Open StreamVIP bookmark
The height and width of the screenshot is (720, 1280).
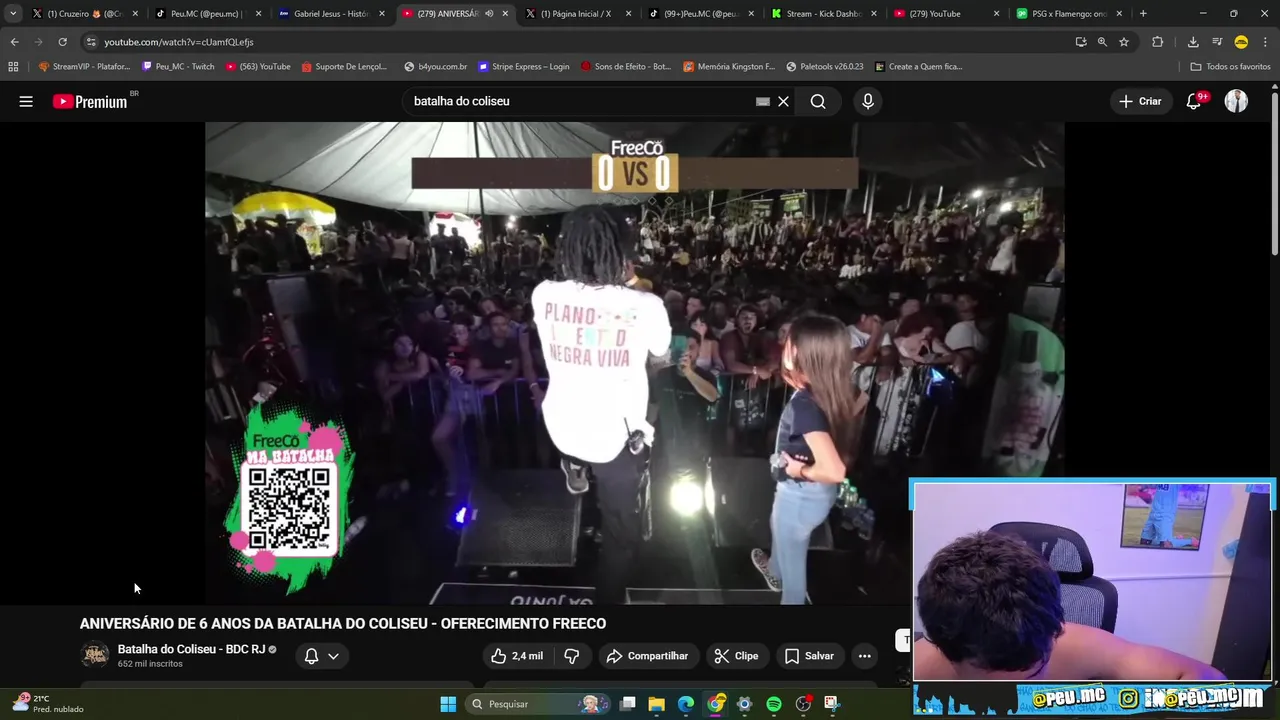point(84,67)
